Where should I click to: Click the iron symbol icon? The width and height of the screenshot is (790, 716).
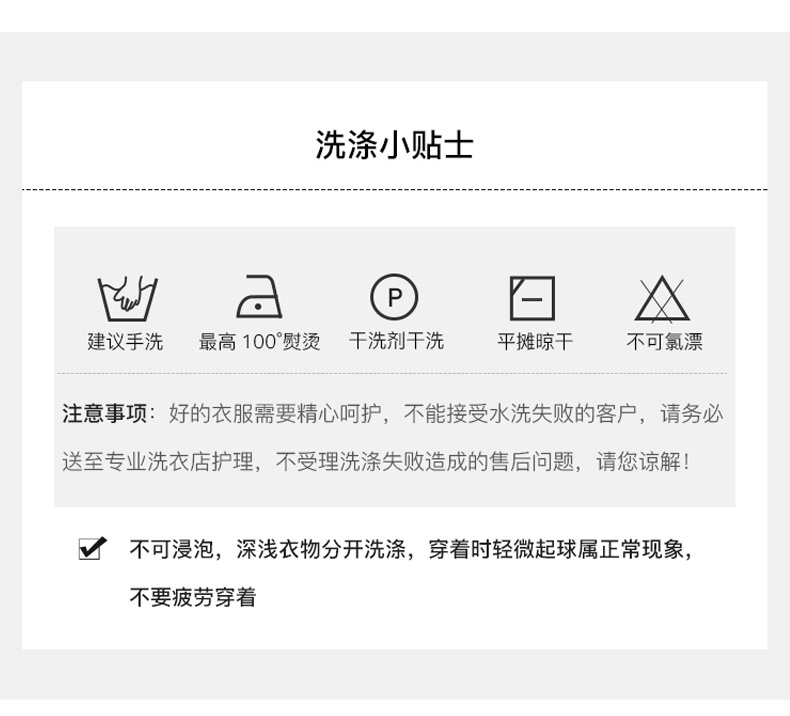(259, 296)
